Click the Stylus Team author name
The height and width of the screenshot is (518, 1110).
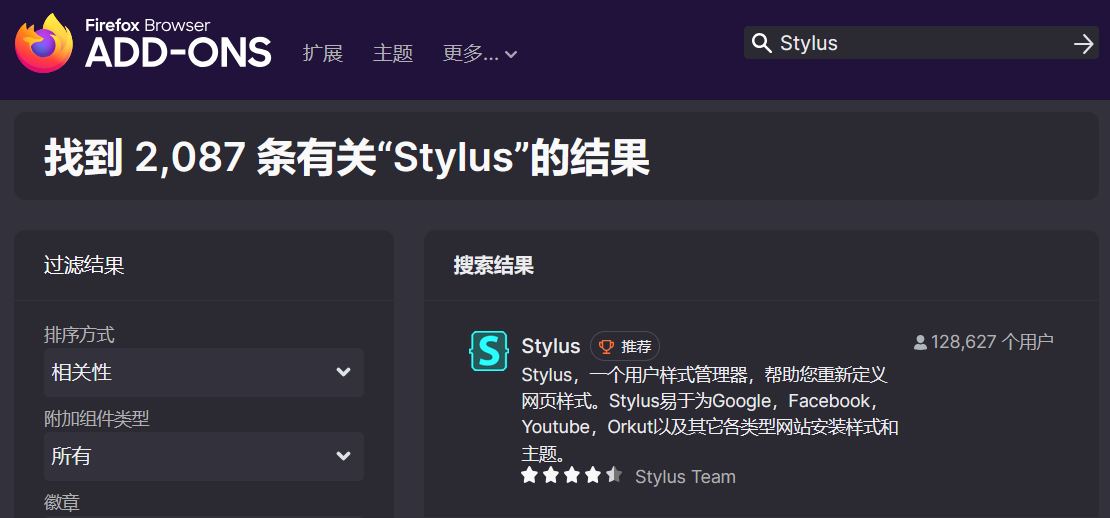[685, 477]
